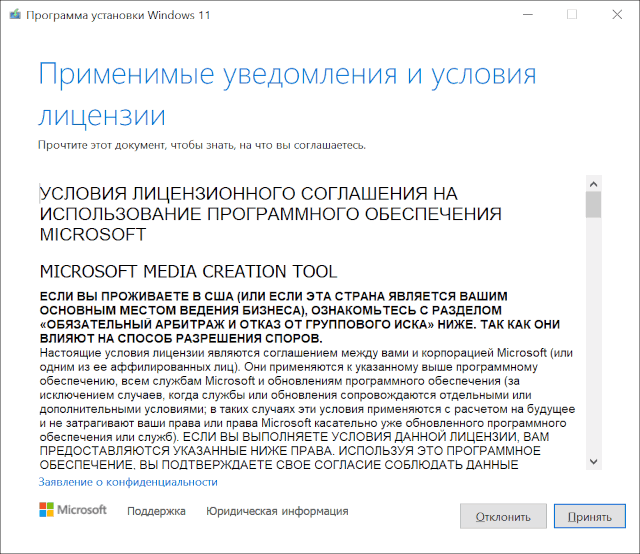This screenshot has width=640, height=554.
Task: Click the Windows 11 setup title bar icon
Action: (15, 15)
